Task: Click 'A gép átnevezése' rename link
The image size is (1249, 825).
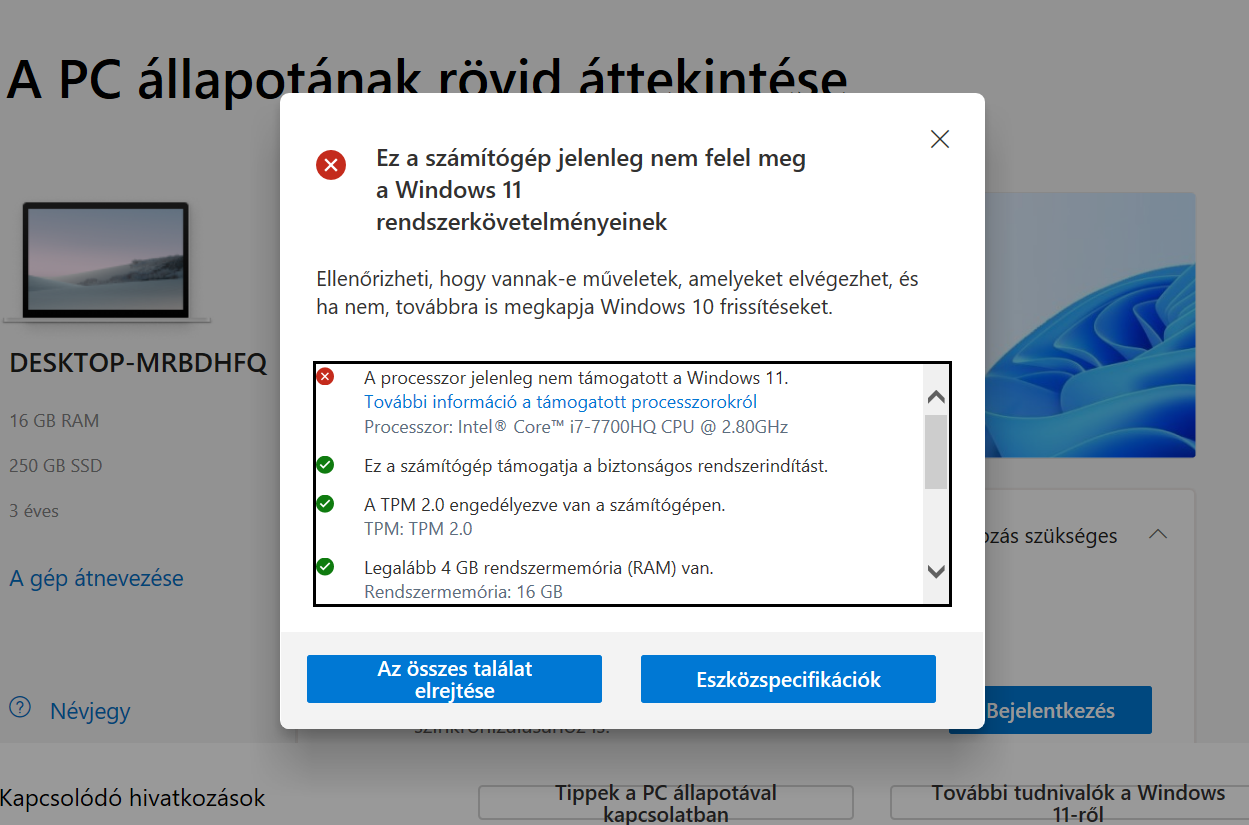Action: (x=96, y=578)
